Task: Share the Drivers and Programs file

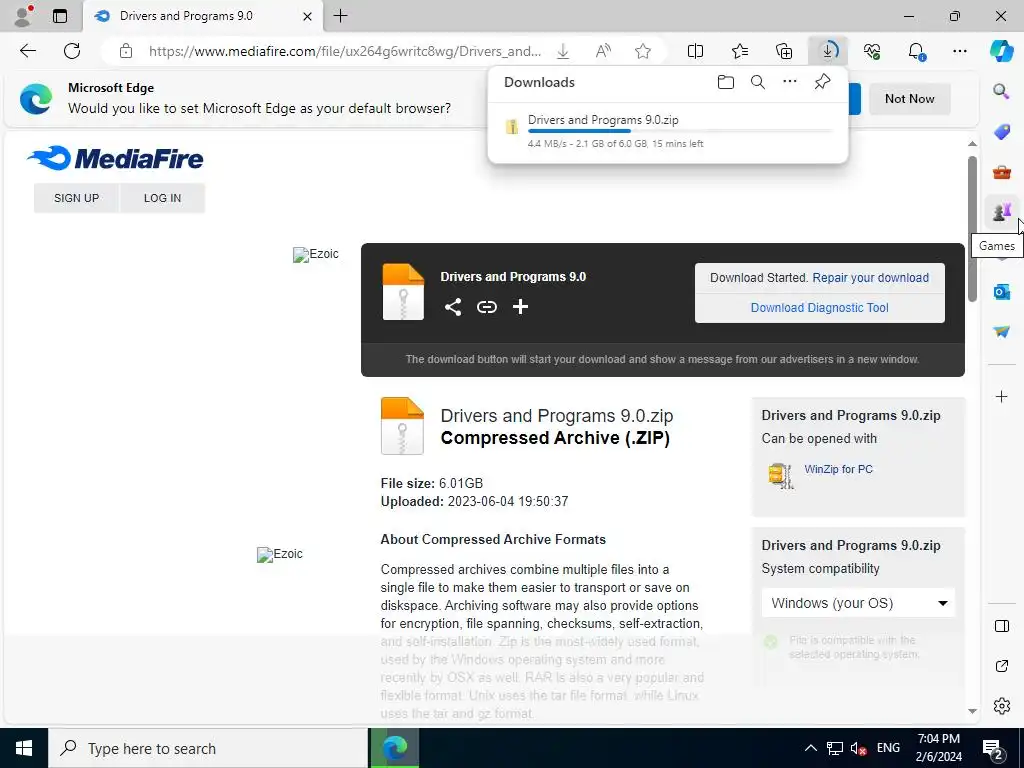Action: pos(453,307)
